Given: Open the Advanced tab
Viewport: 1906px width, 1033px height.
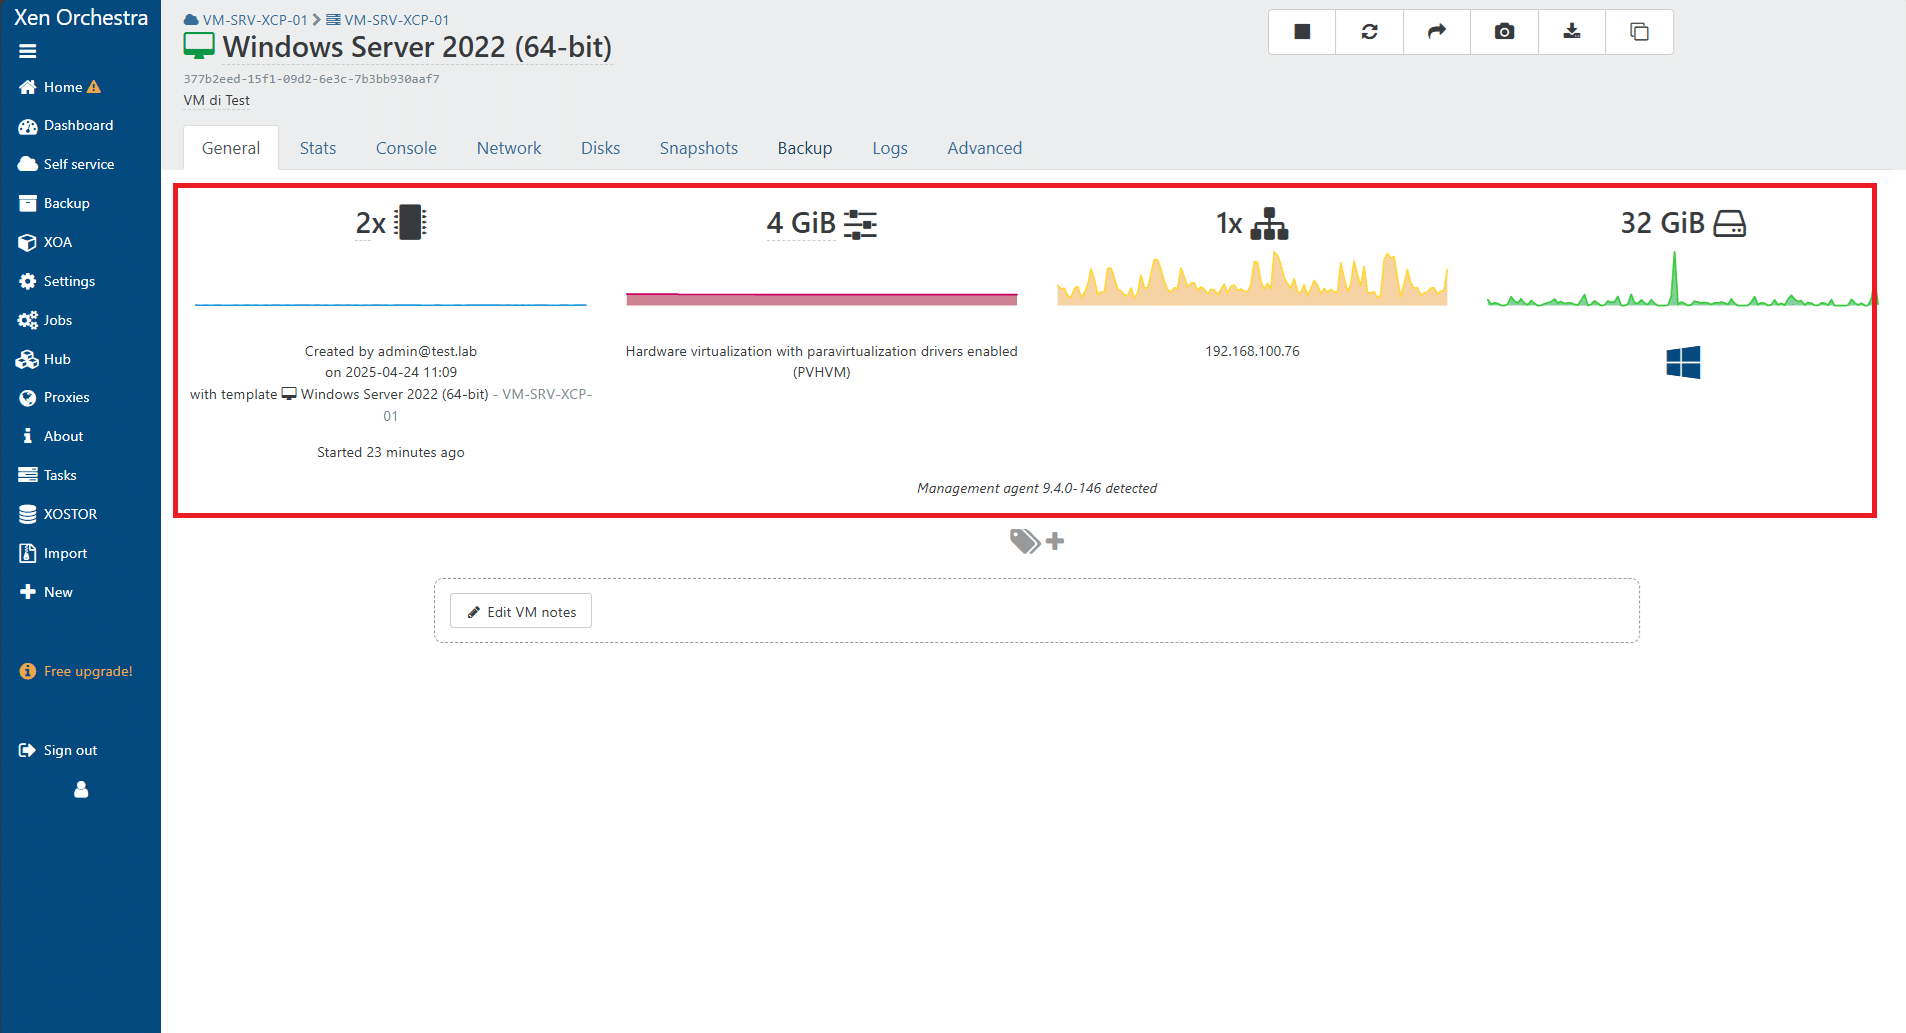Looking at the screenshot, I should click(x=985, y=148).
